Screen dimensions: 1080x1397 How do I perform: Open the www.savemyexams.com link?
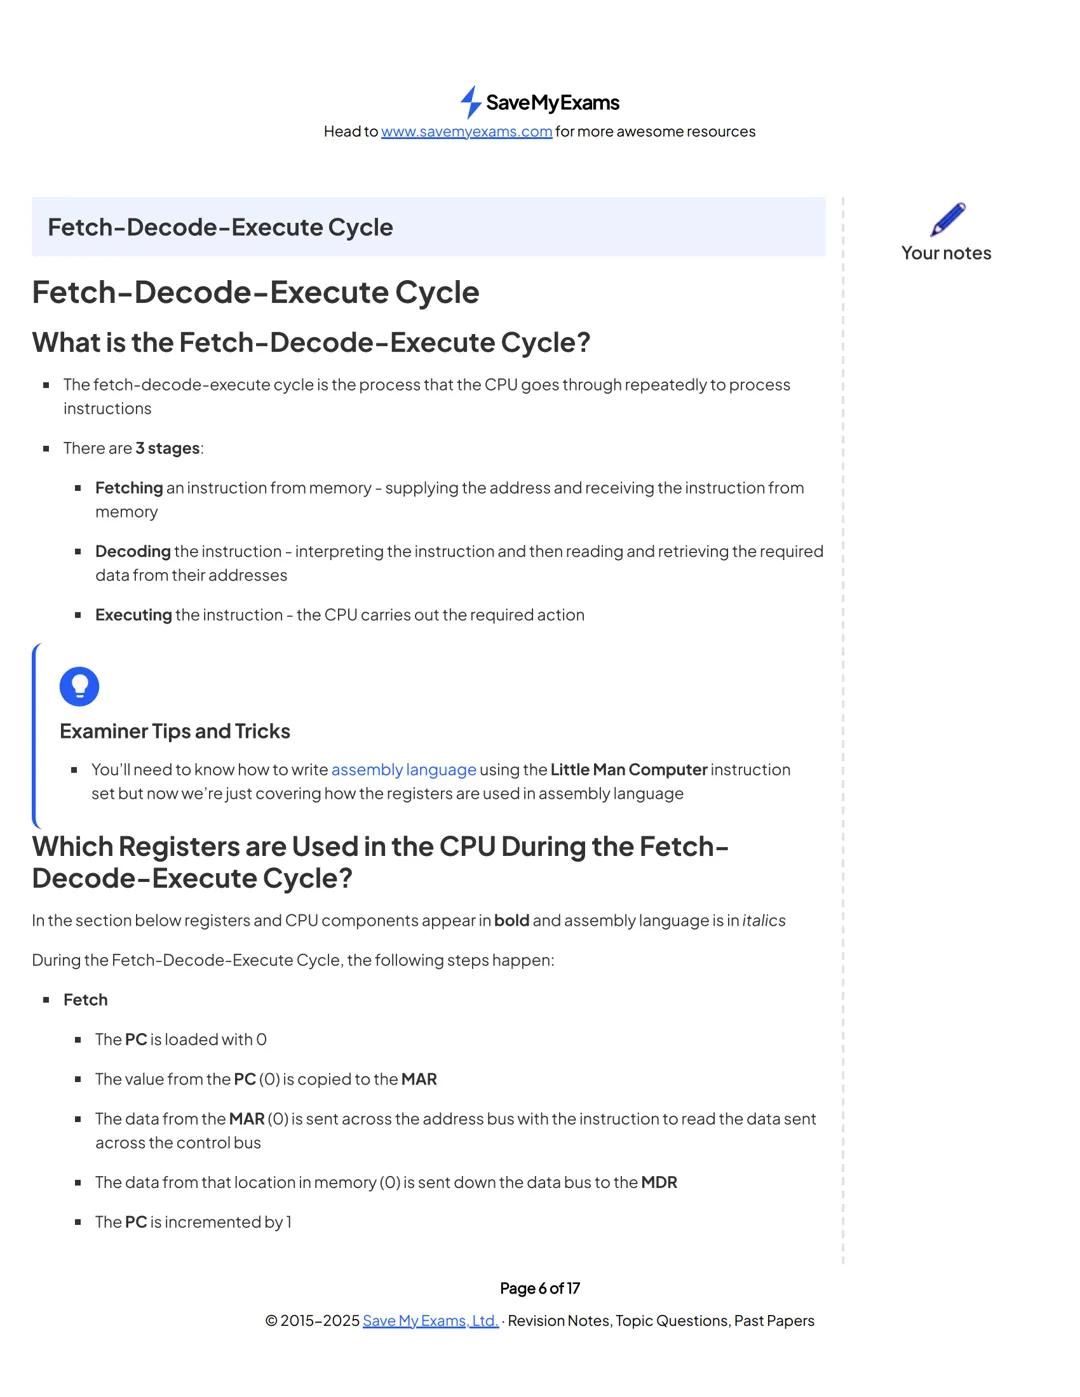tap(466, 132)
